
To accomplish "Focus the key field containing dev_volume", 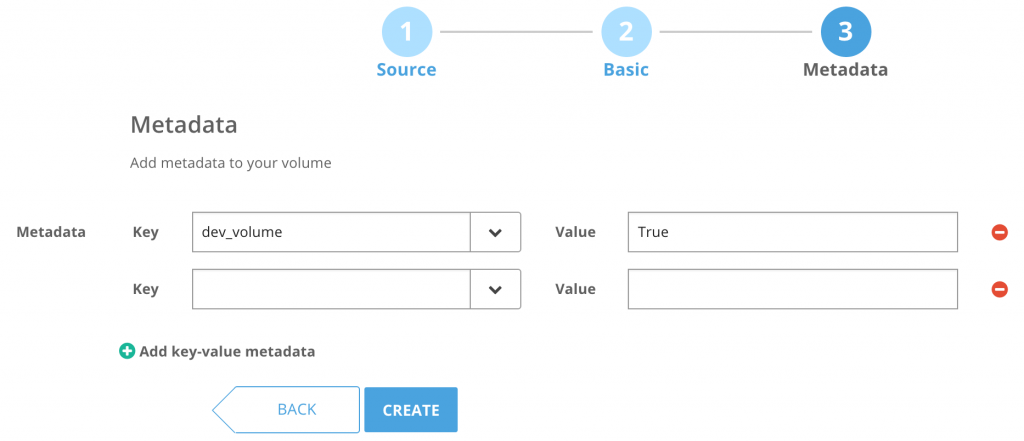I will (x=330, y=232).
